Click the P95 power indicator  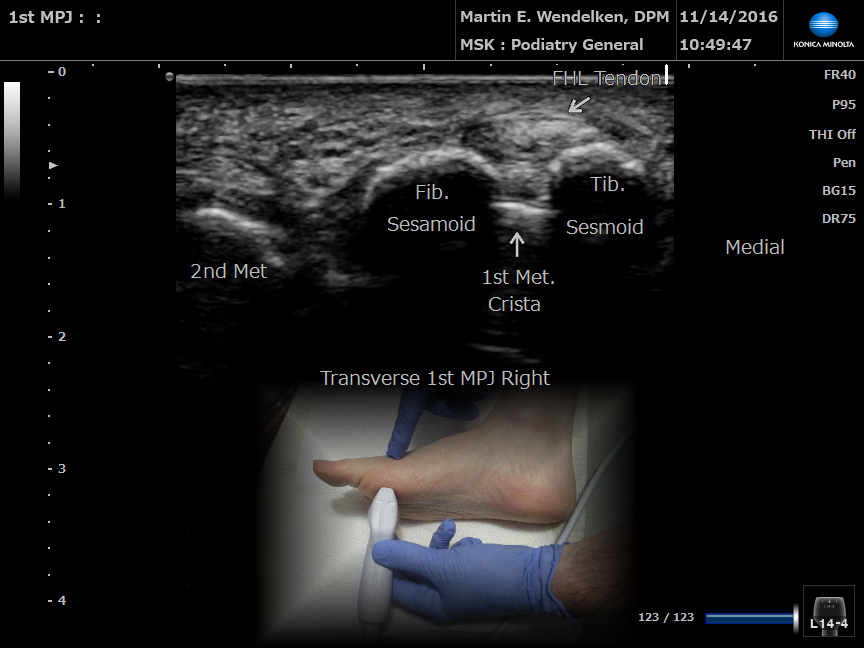(x=842, y=104)
